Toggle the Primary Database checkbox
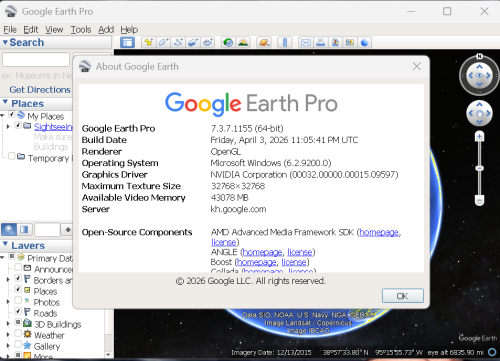 pos(12,256)
